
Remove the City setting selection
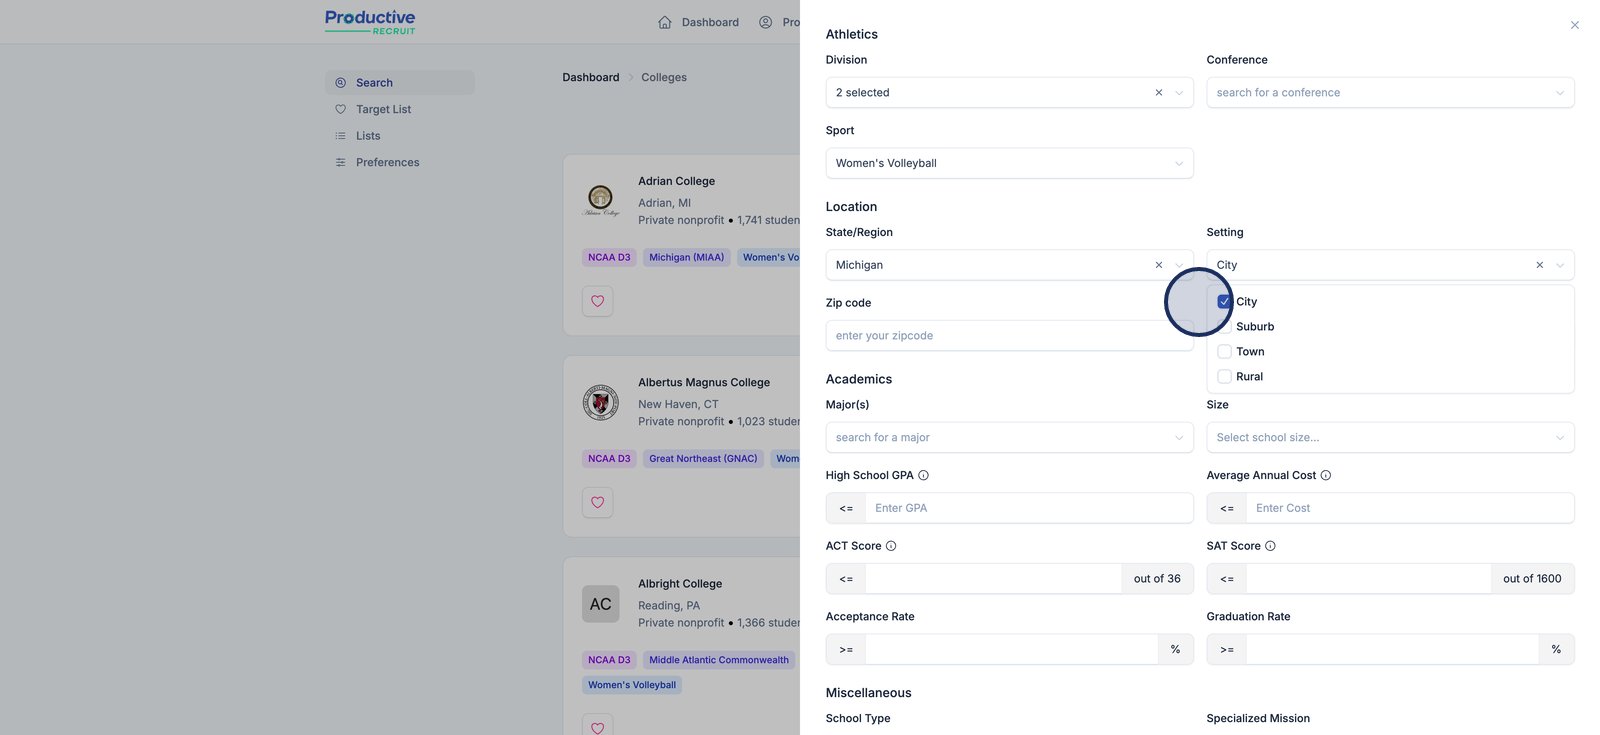click(1540, 265)
